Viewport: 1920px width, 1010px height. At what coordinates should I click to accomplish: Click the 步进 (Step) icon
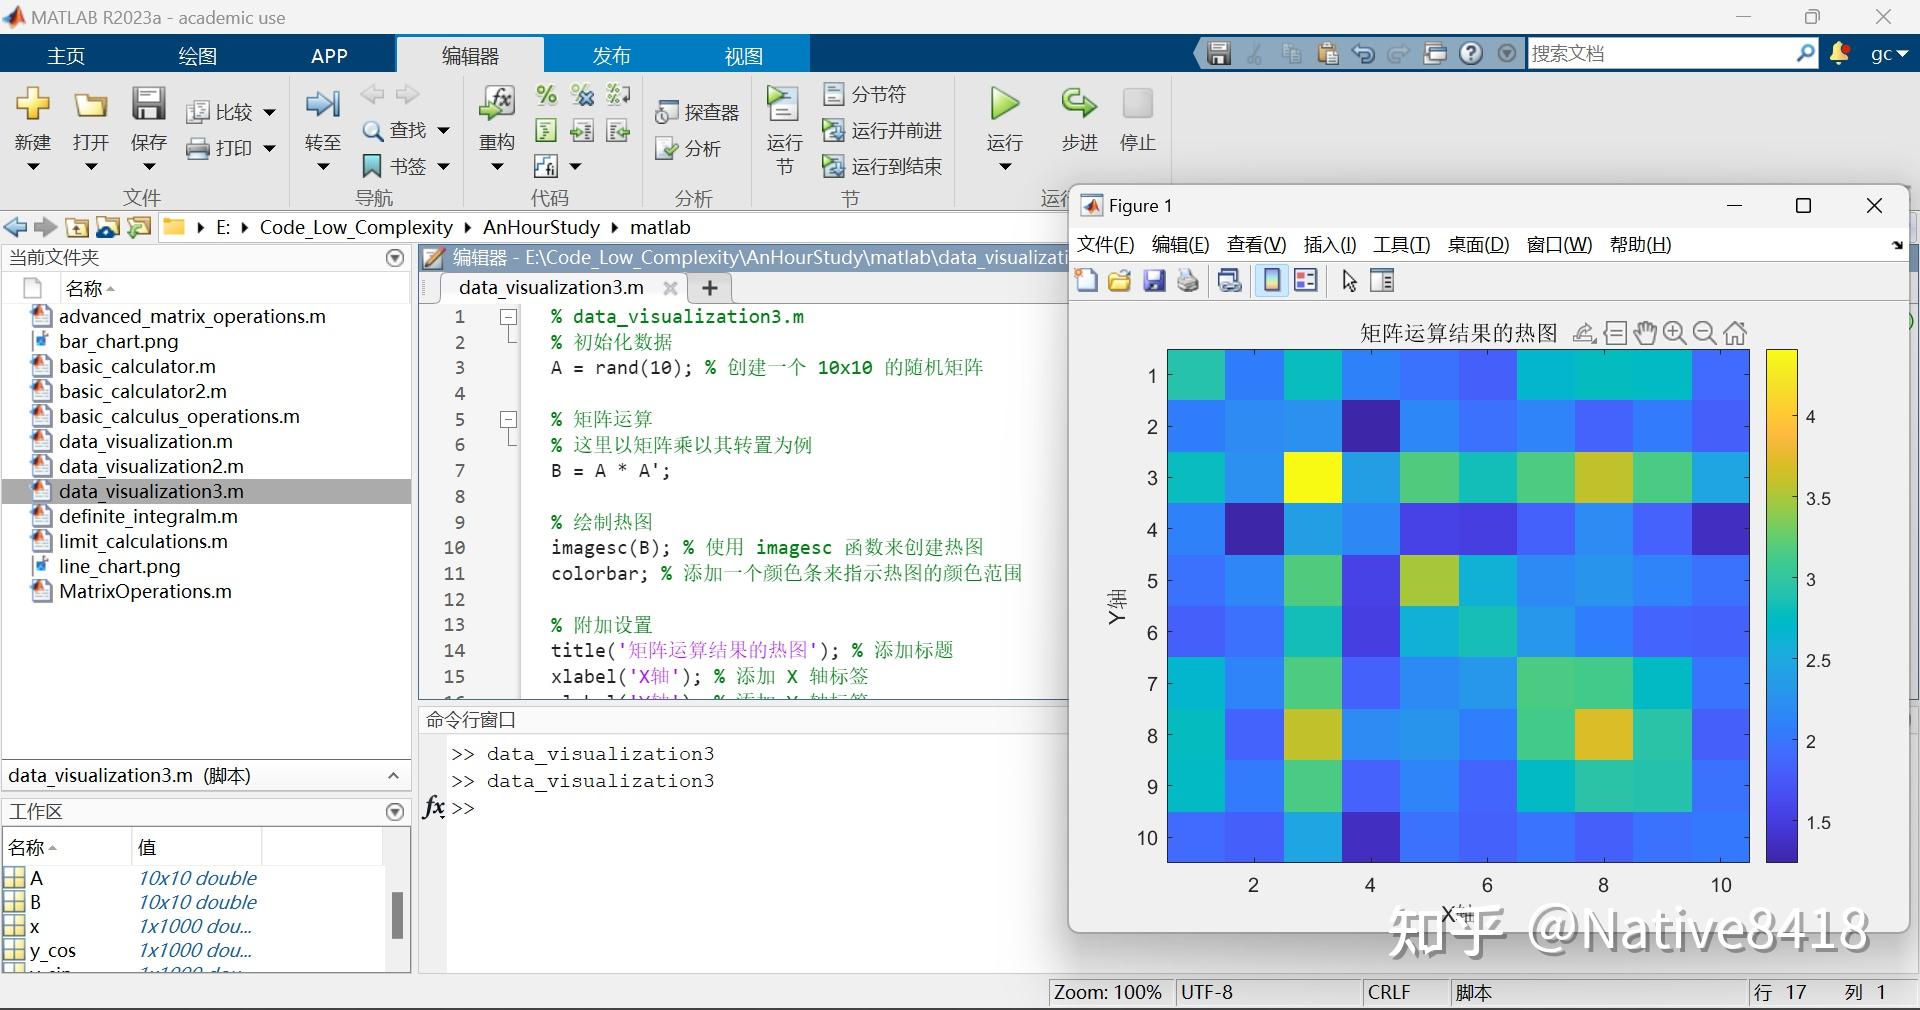click(1079, 103)
